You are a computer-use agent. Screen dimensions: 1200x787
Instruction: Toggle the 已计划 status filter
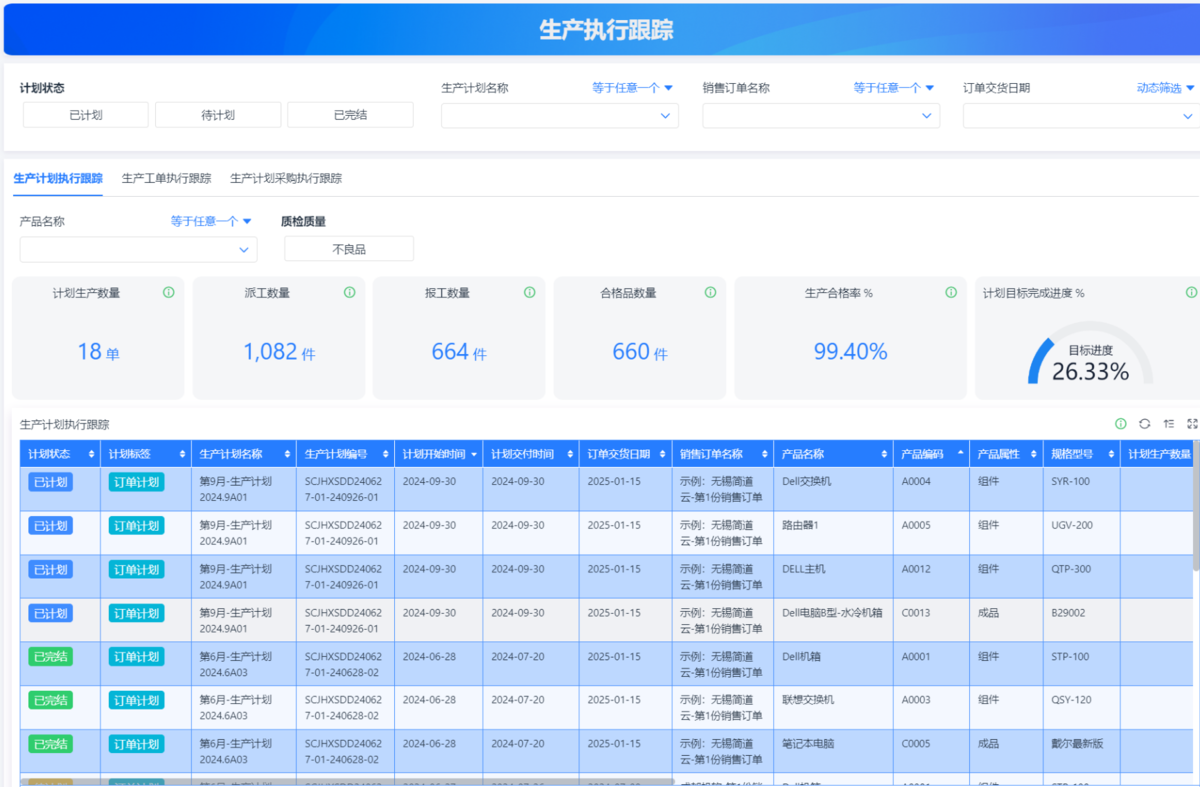86,115
